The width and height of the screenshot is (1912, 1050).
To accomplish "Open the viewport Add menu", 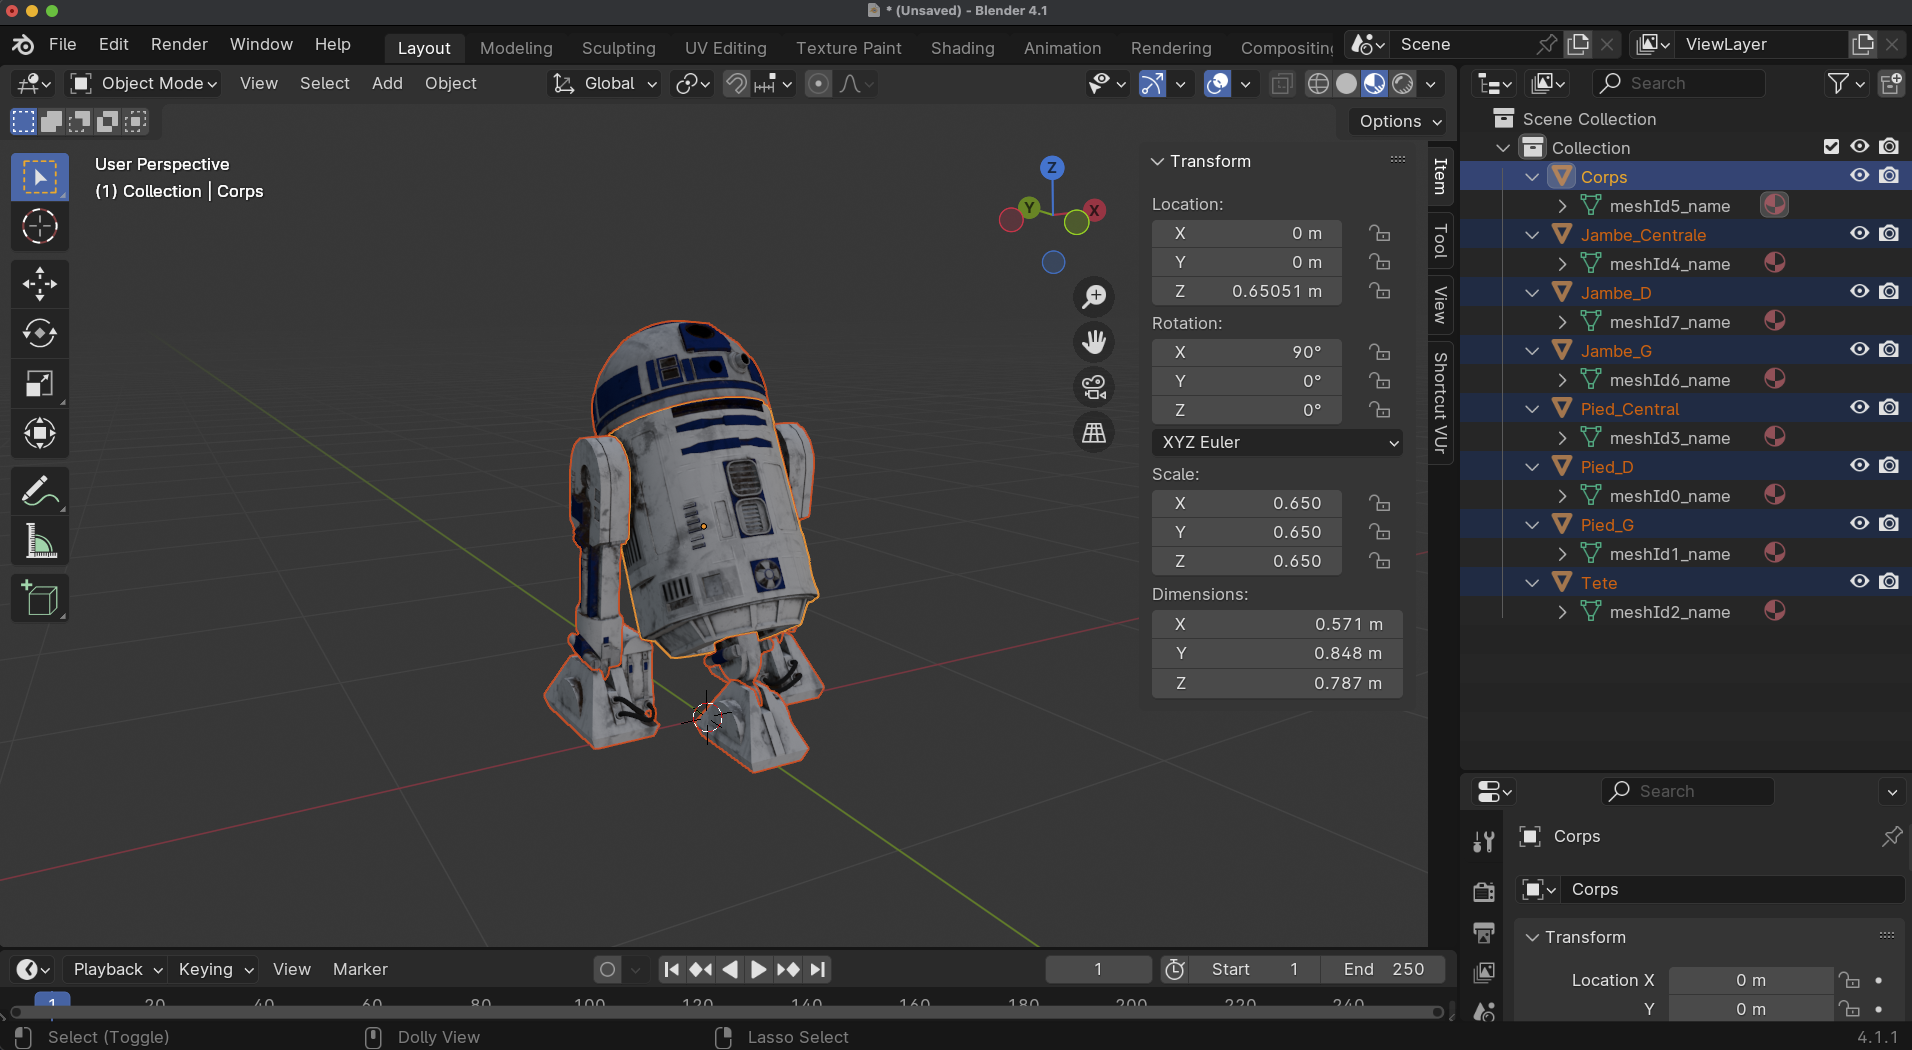I will (387, 84).
